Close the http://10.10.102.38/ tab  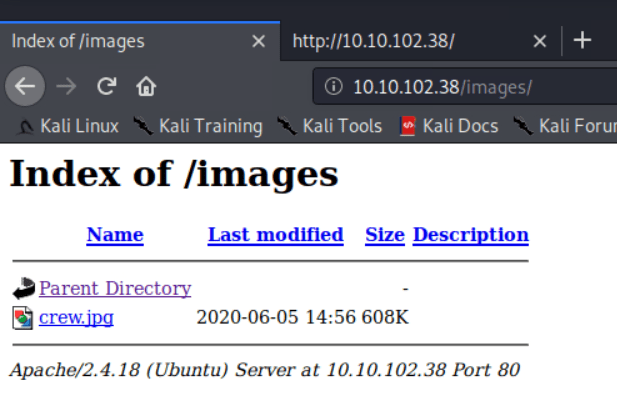point(540,42)
